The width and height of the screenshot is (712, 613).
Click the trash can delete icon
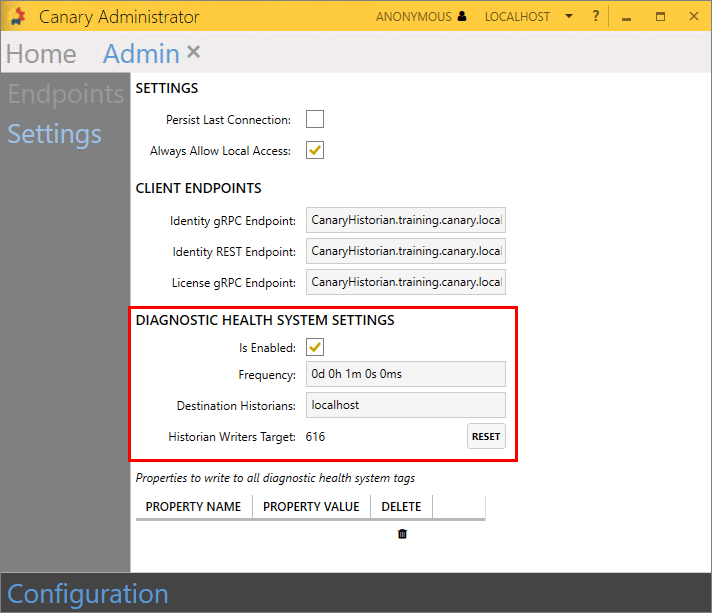(402, 534)
